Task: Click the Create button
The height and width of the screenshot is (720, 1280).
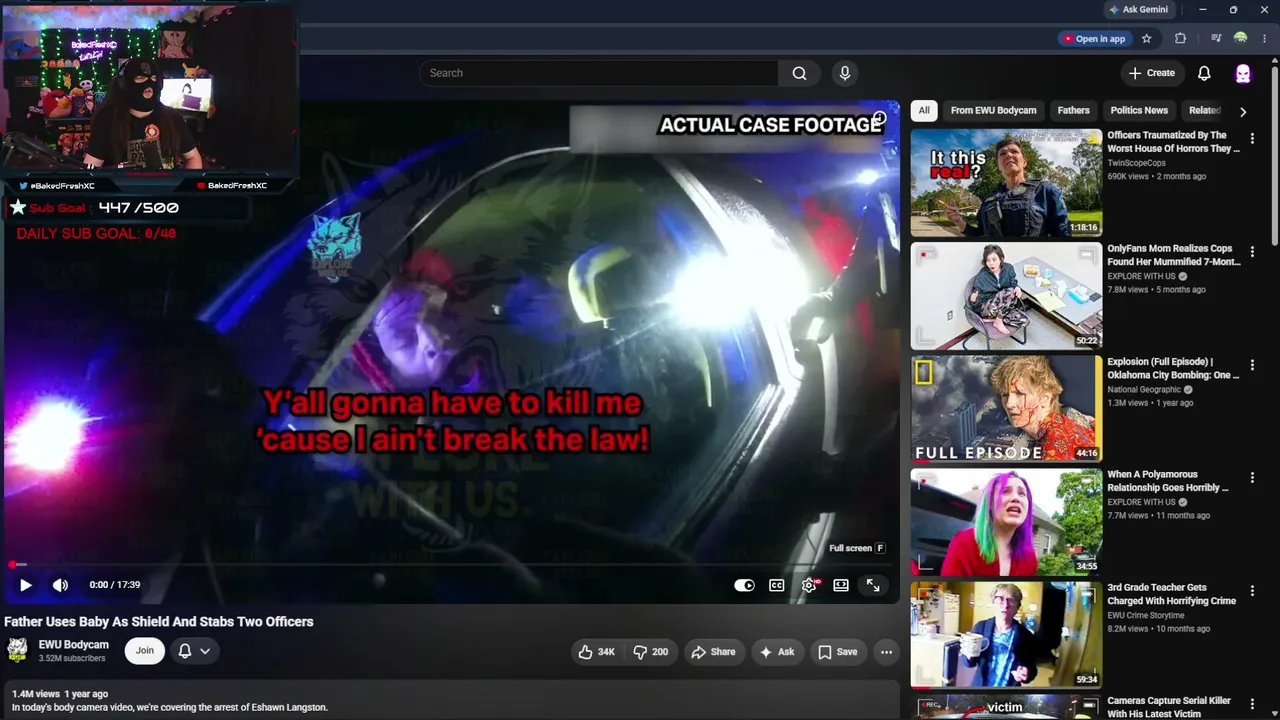Action: [x=1151, y=73]
